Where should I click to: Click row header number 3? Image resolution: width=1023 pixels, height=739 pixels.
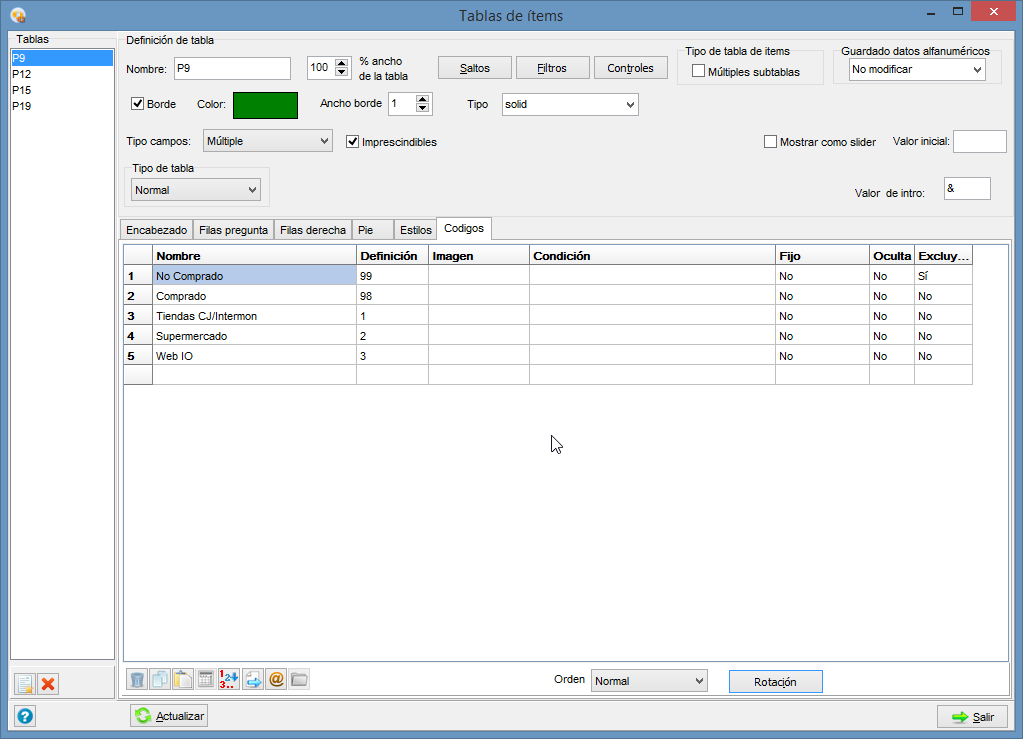pyautogui.click(x=138, y=316)
